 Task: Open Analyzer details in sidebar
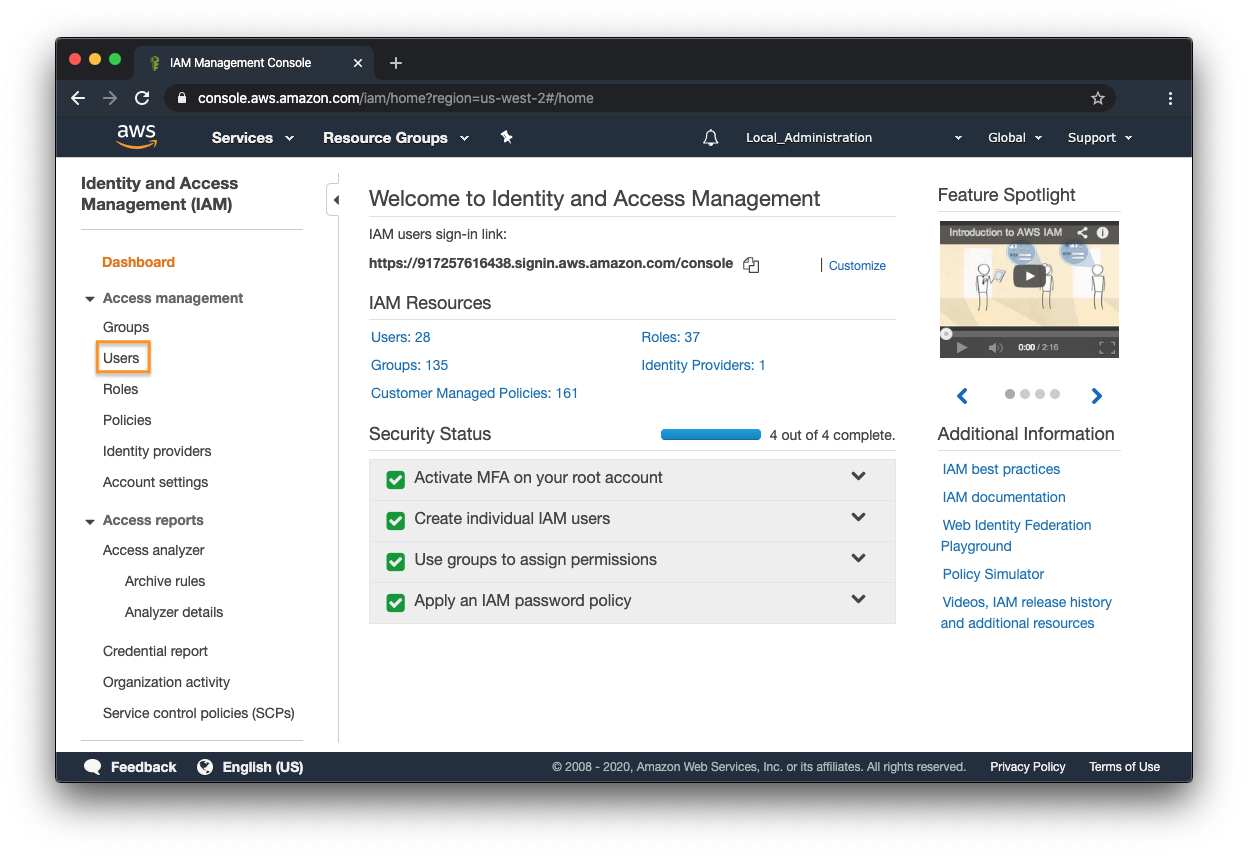[174, 612]
